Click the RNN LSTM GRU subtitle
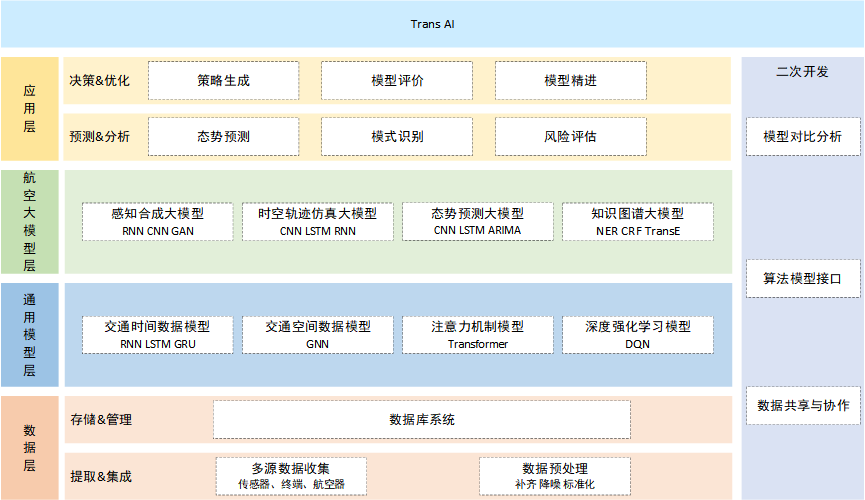The width and height of the screenshot is (865, 500). (158, 344)
